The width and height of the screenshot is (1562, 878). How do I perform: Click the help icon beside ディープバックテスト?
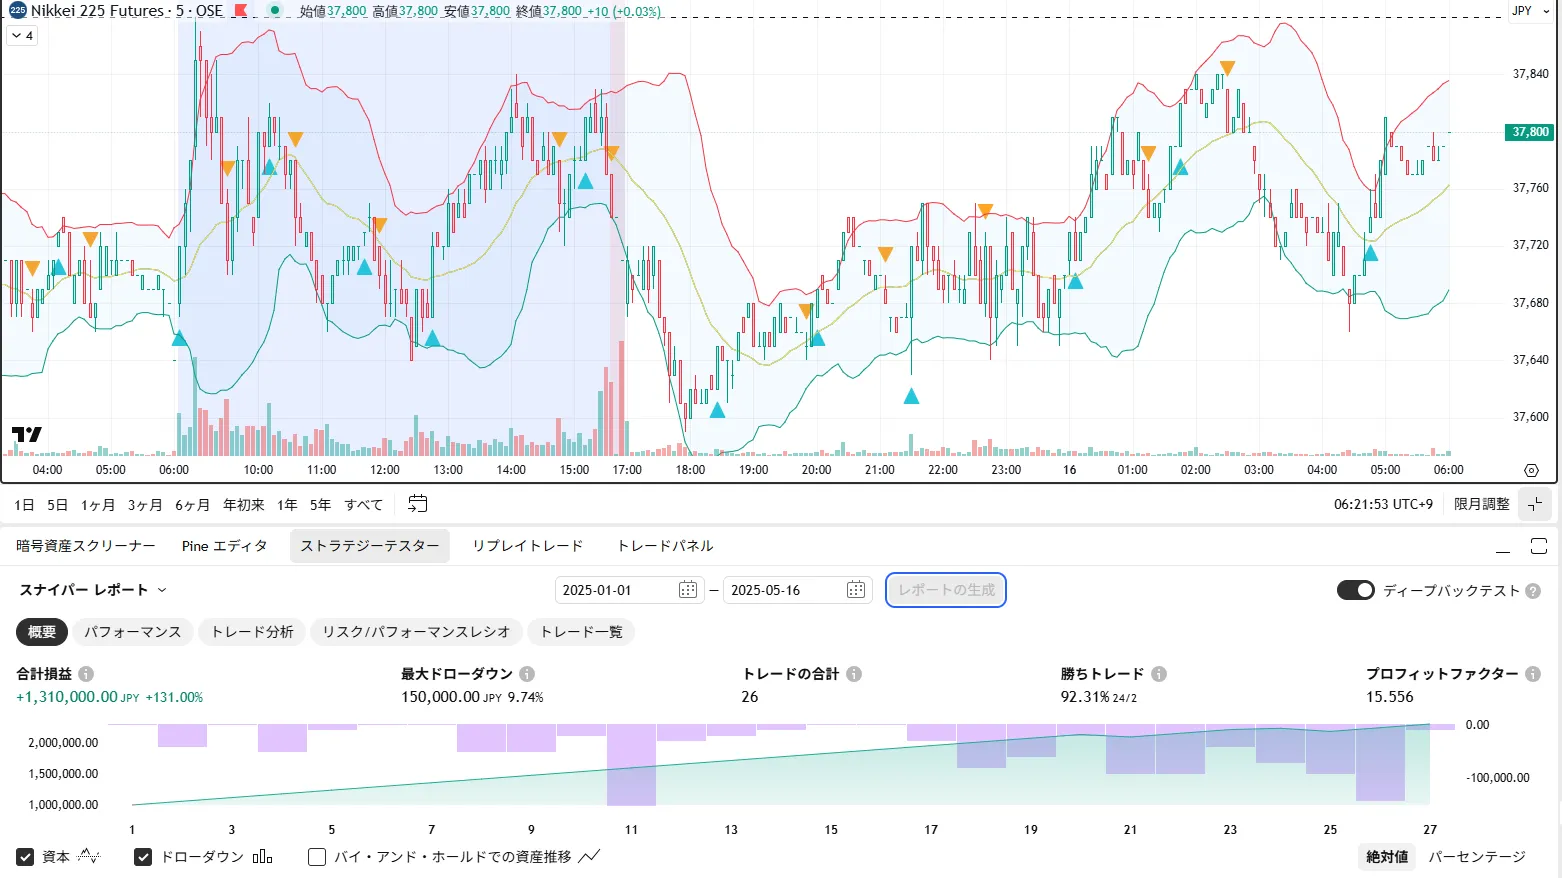tap(1533, 591)
